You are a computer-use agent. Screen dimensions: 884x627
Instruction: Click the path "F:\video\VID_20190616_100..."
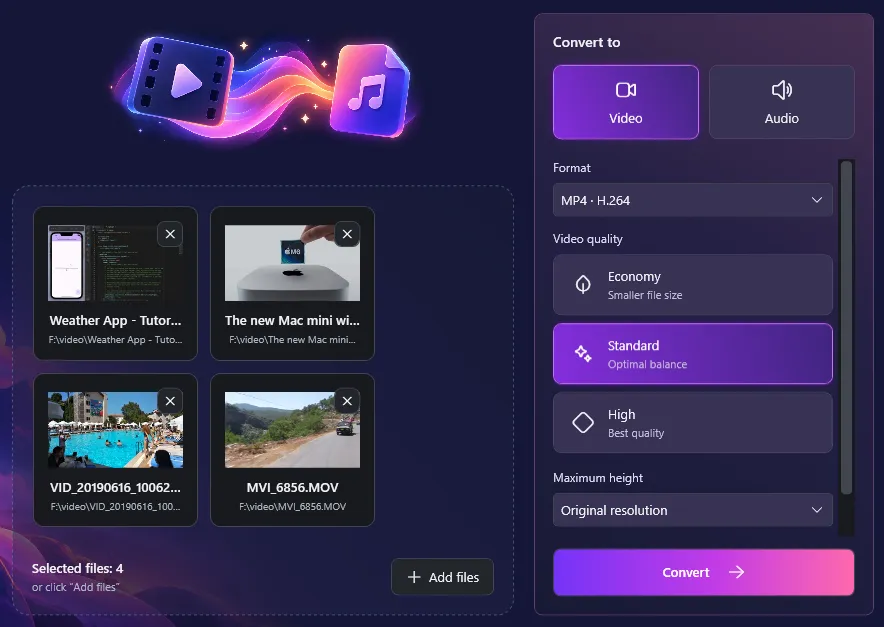point(116,506)
